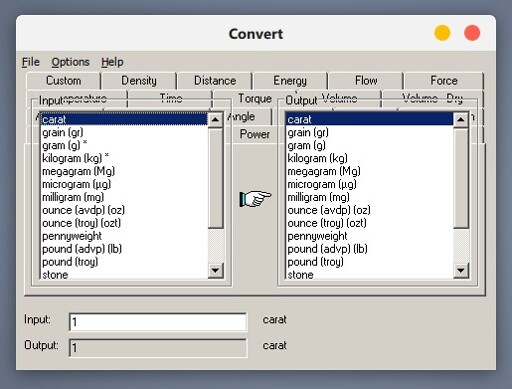Click the Input list scroll up arrow
The width and height of the screenshot is (512, 389).
pyautogui.click(x=215, y=120)
